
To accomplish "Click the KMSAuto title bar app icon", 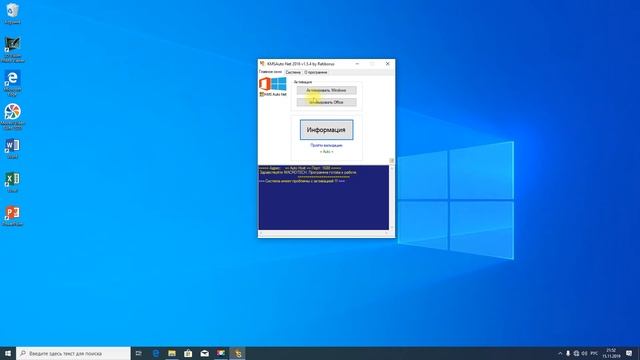I will [x=262, y=64].
